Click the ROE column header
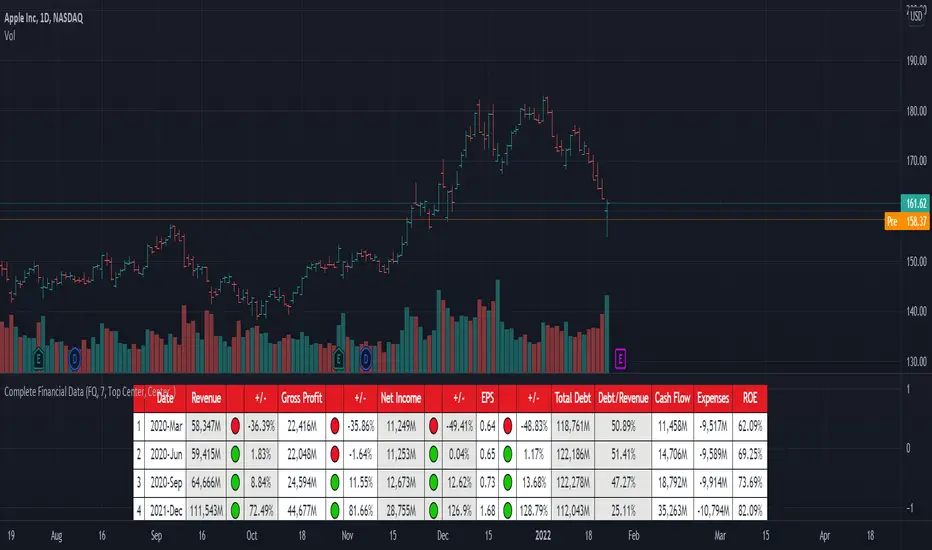932x550 pixels. point(750,398)
